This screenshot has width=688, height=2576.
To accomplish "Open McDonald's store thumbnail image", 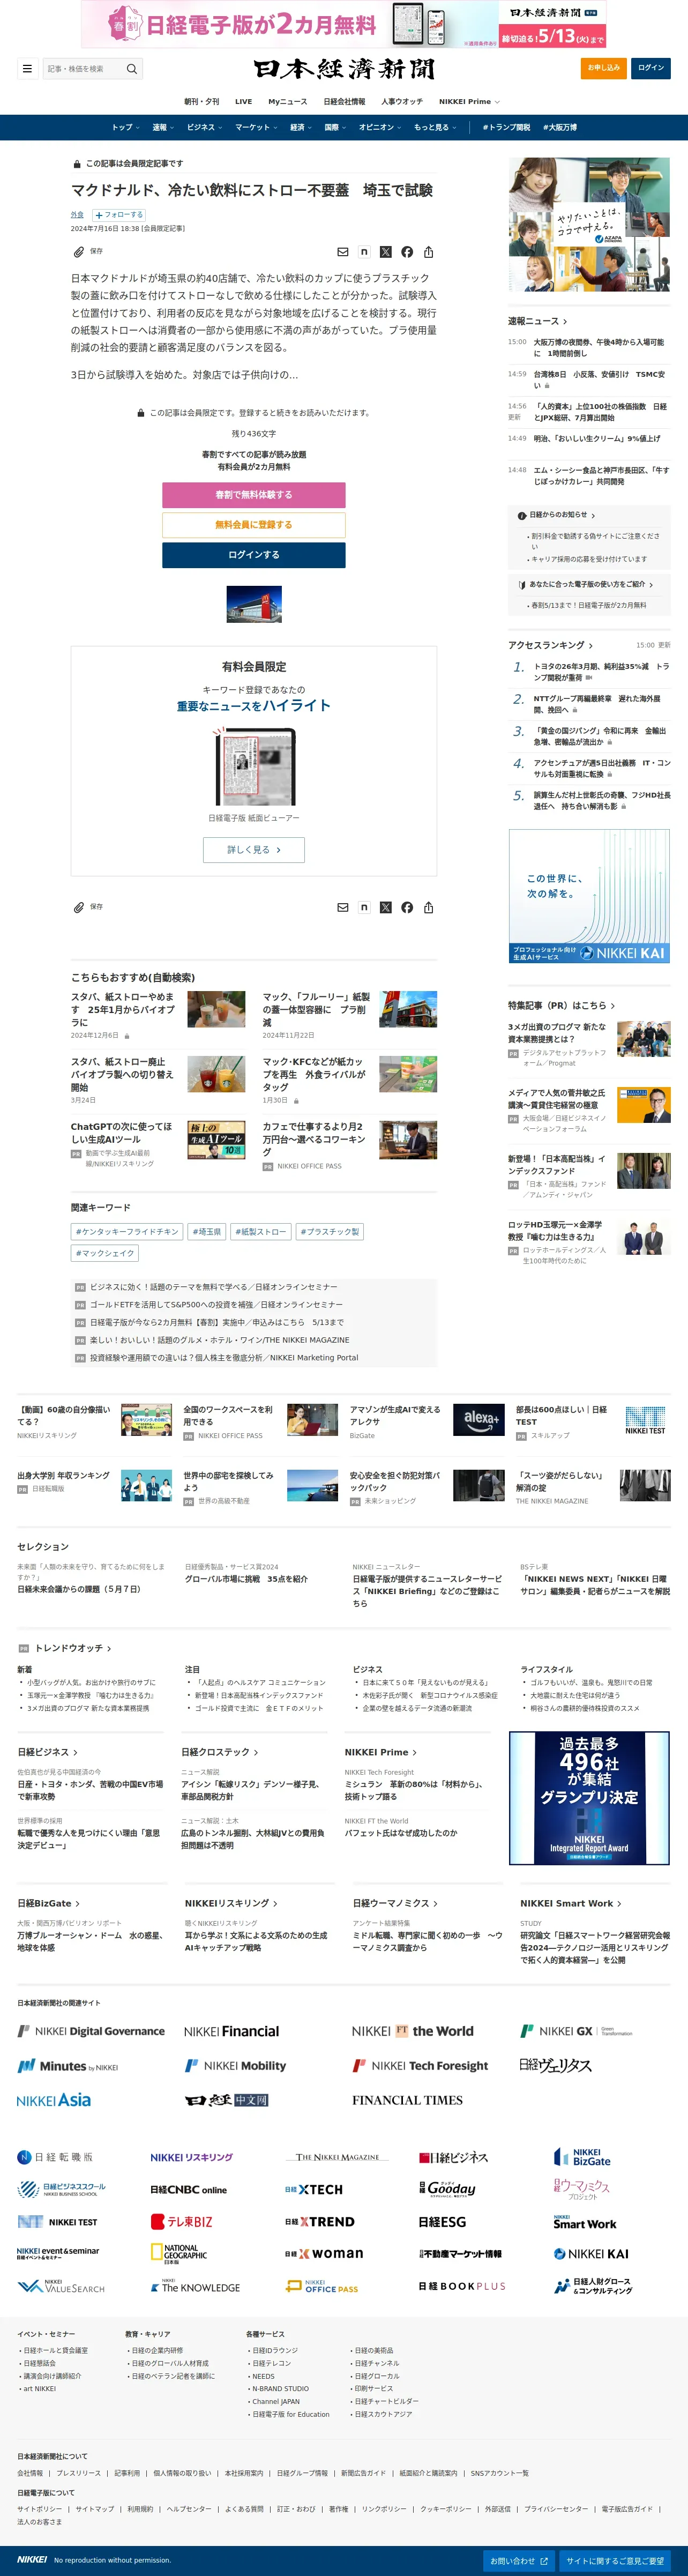I will [x=254, y=605].
